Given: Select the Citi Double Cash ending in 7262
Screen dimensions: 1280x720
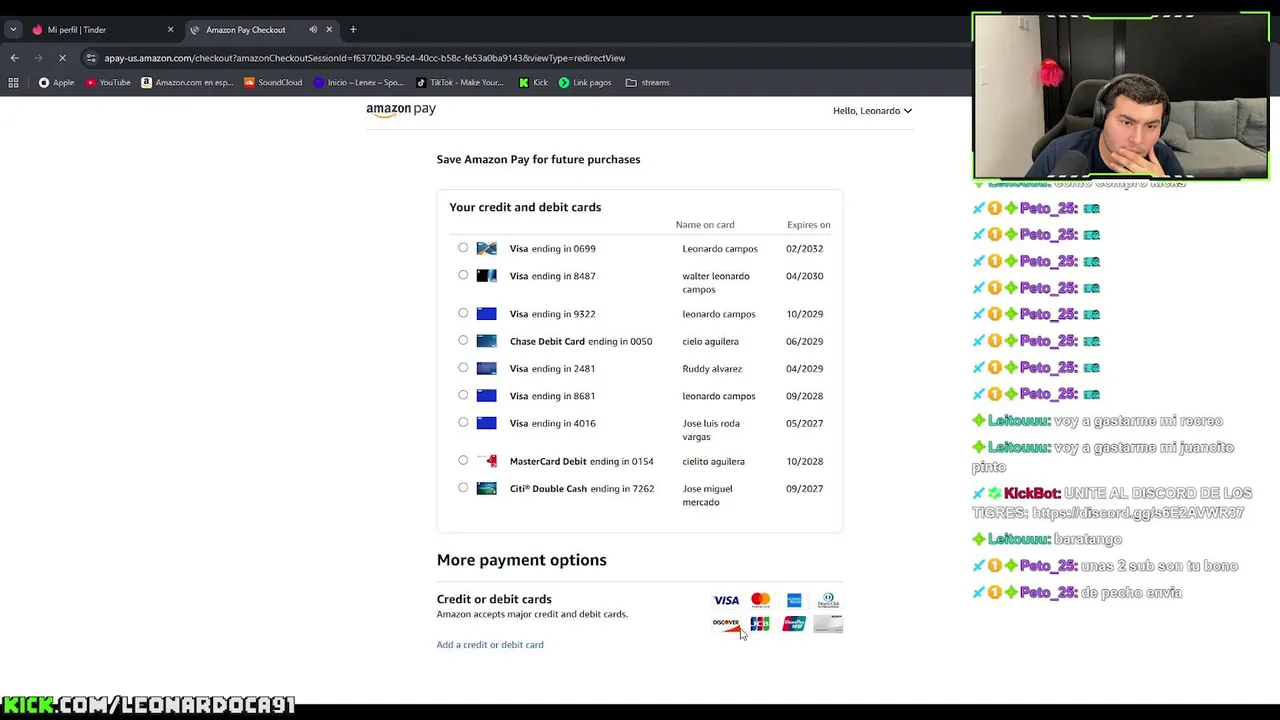Looking at the screenshot, I should (463, 488).
